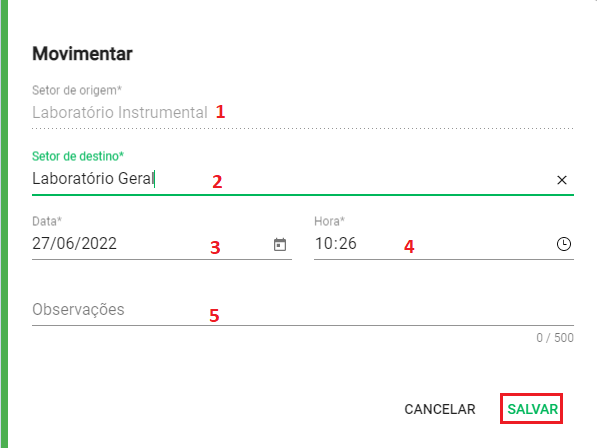Click the 0 / 500 character counter
This screenshot has height=448, width=597.
(555, 338)
